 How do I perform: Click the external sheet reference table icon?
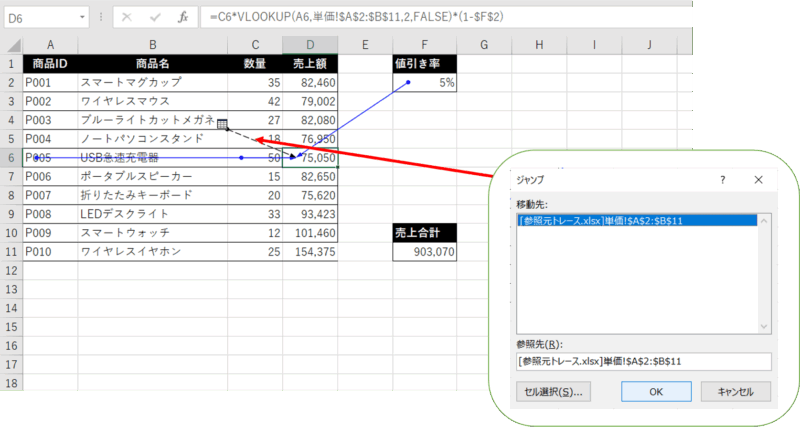pyautogui.click(x=222, y=121)
